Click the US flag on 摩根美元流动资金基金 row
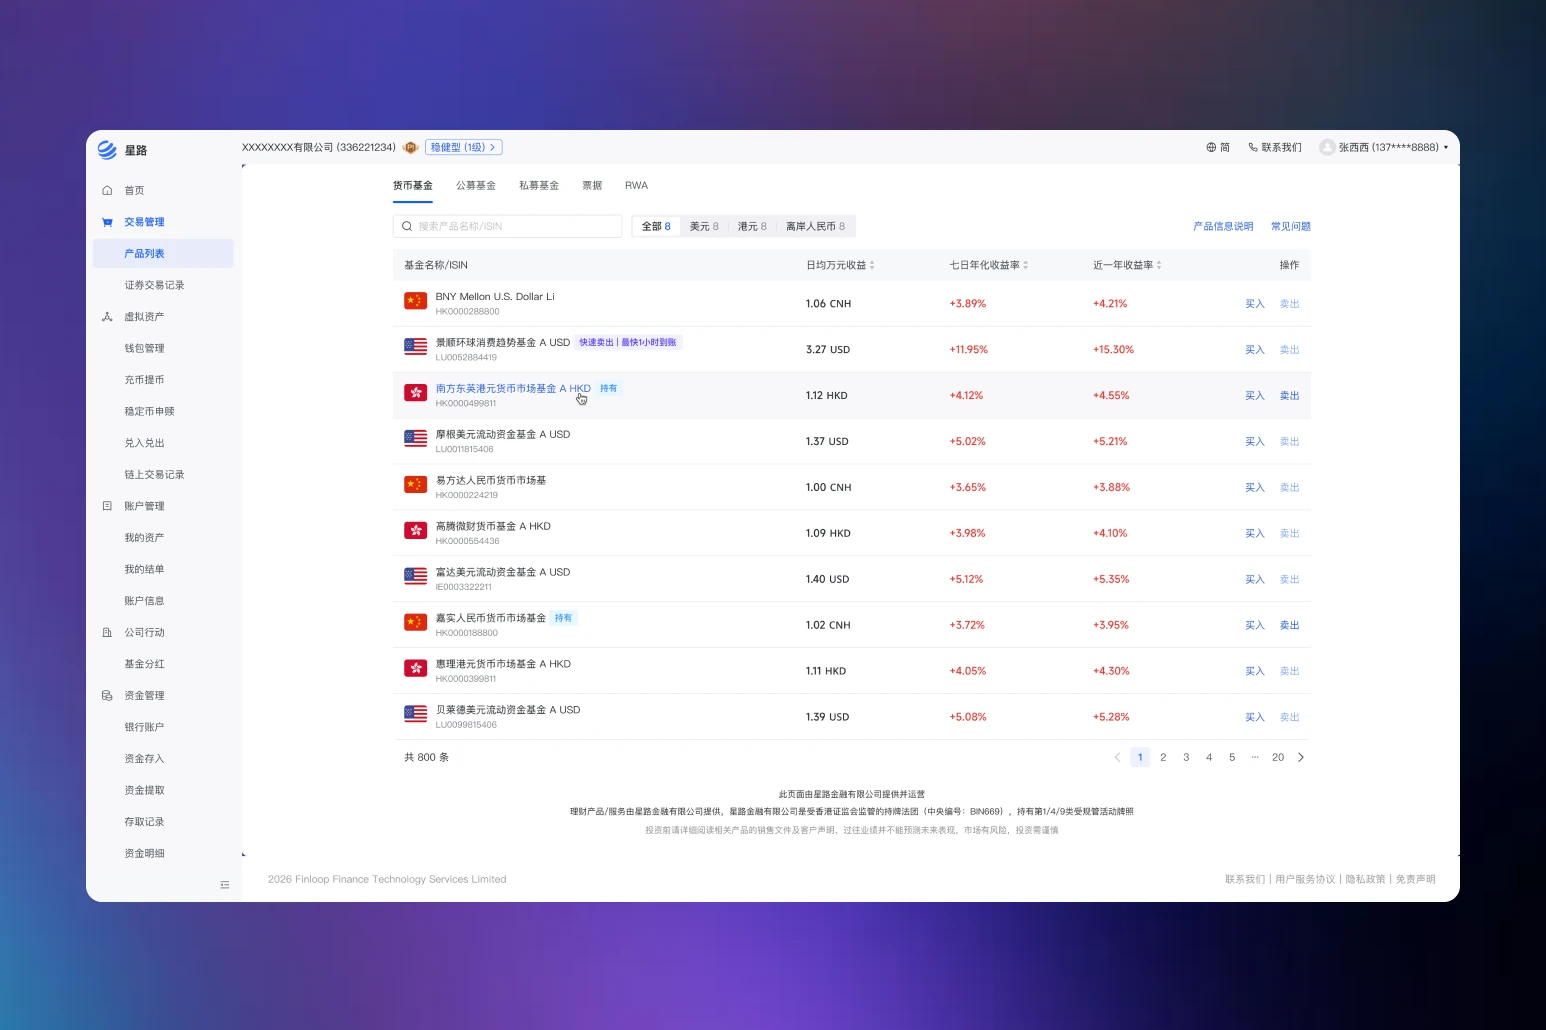Viewport: 1546px width, 1030px height. (x=415, y=439)
